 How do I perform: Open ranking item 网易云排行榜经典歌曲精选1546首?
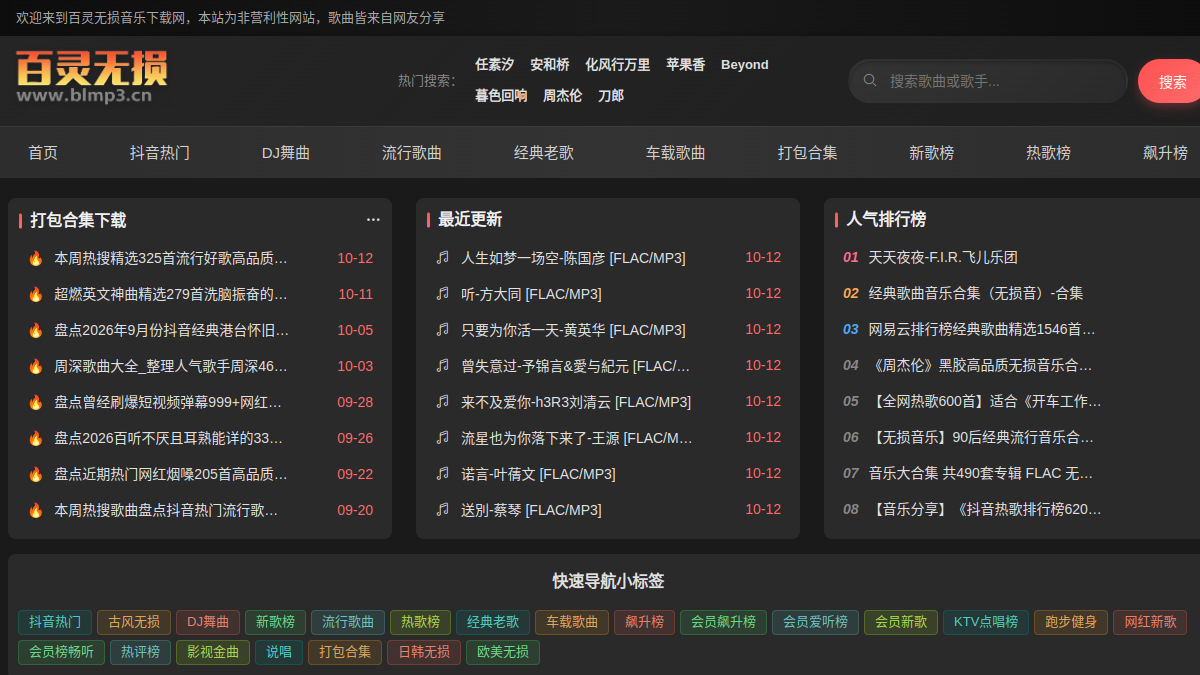tap(982, 329)
